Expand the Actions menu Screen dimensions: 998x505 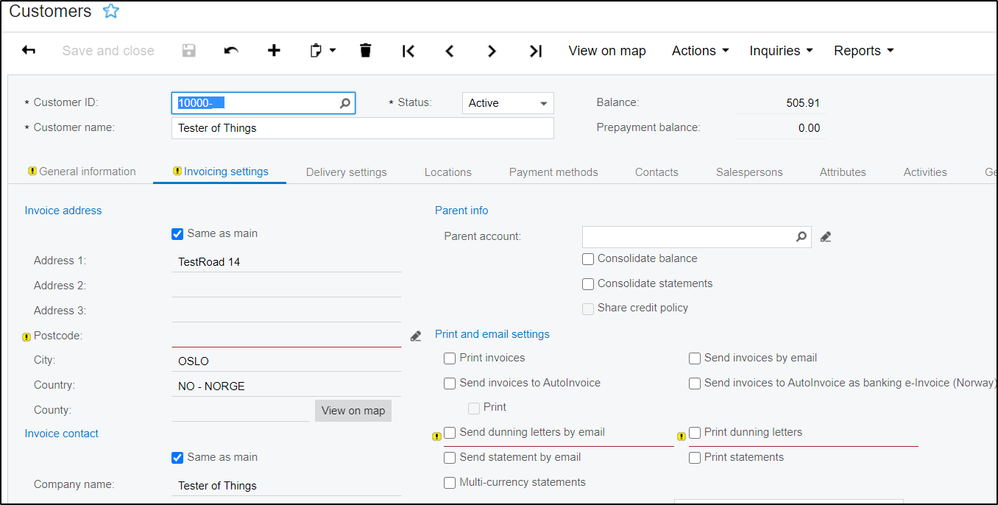(x=700, y=51)
